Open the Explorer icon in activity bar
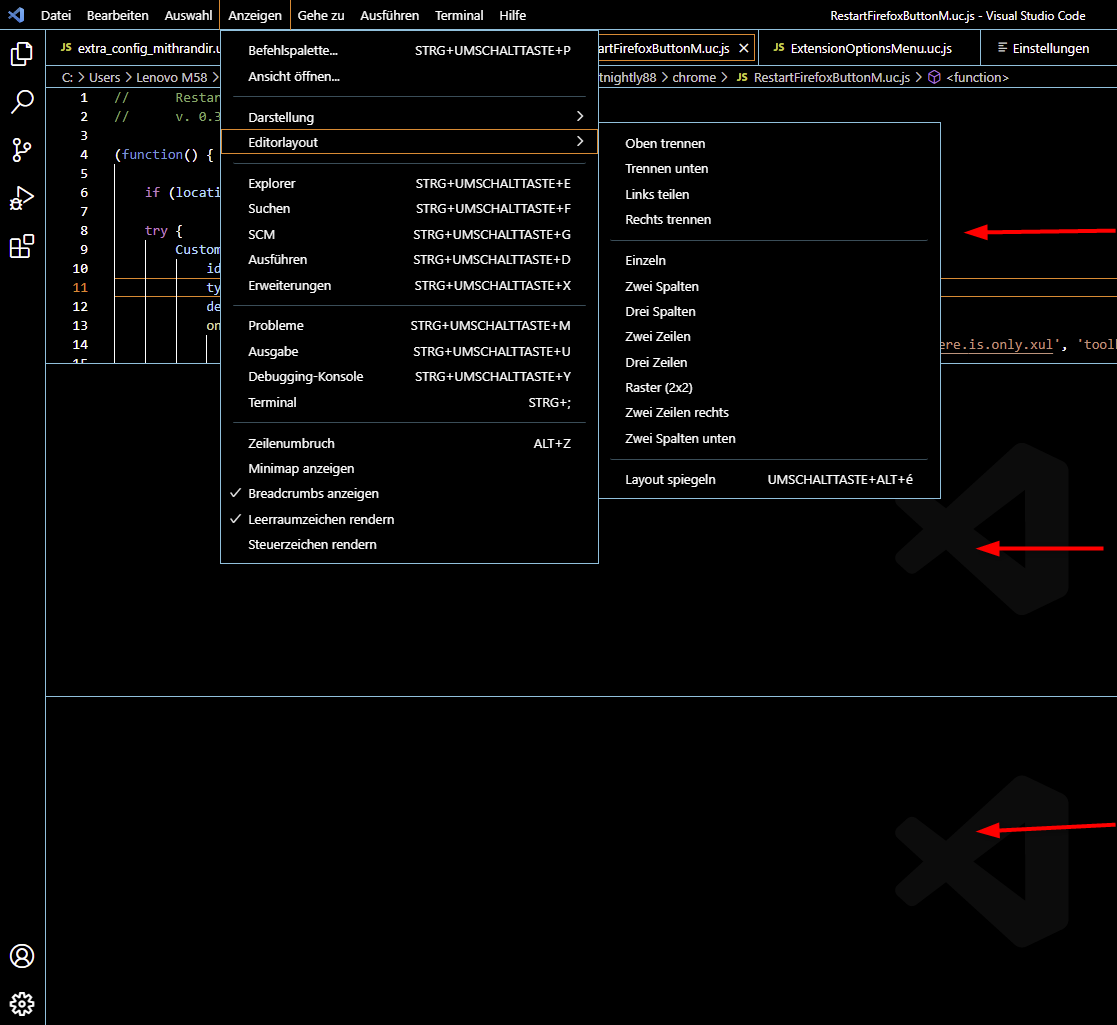Screen dimensions: 1117x1025 22,53
